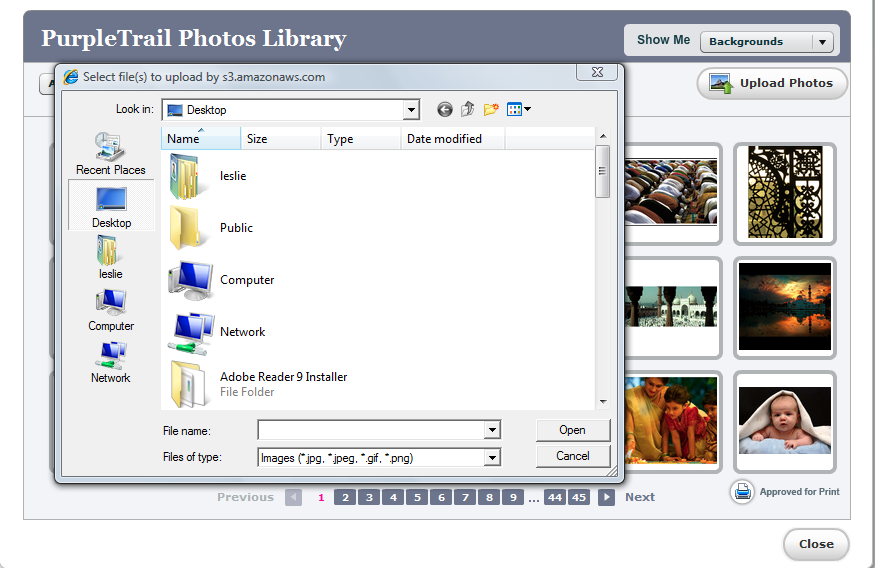This screenshot has height=568, width=875.
Task: Click the previous page arrow button
Action: (294, 497)
